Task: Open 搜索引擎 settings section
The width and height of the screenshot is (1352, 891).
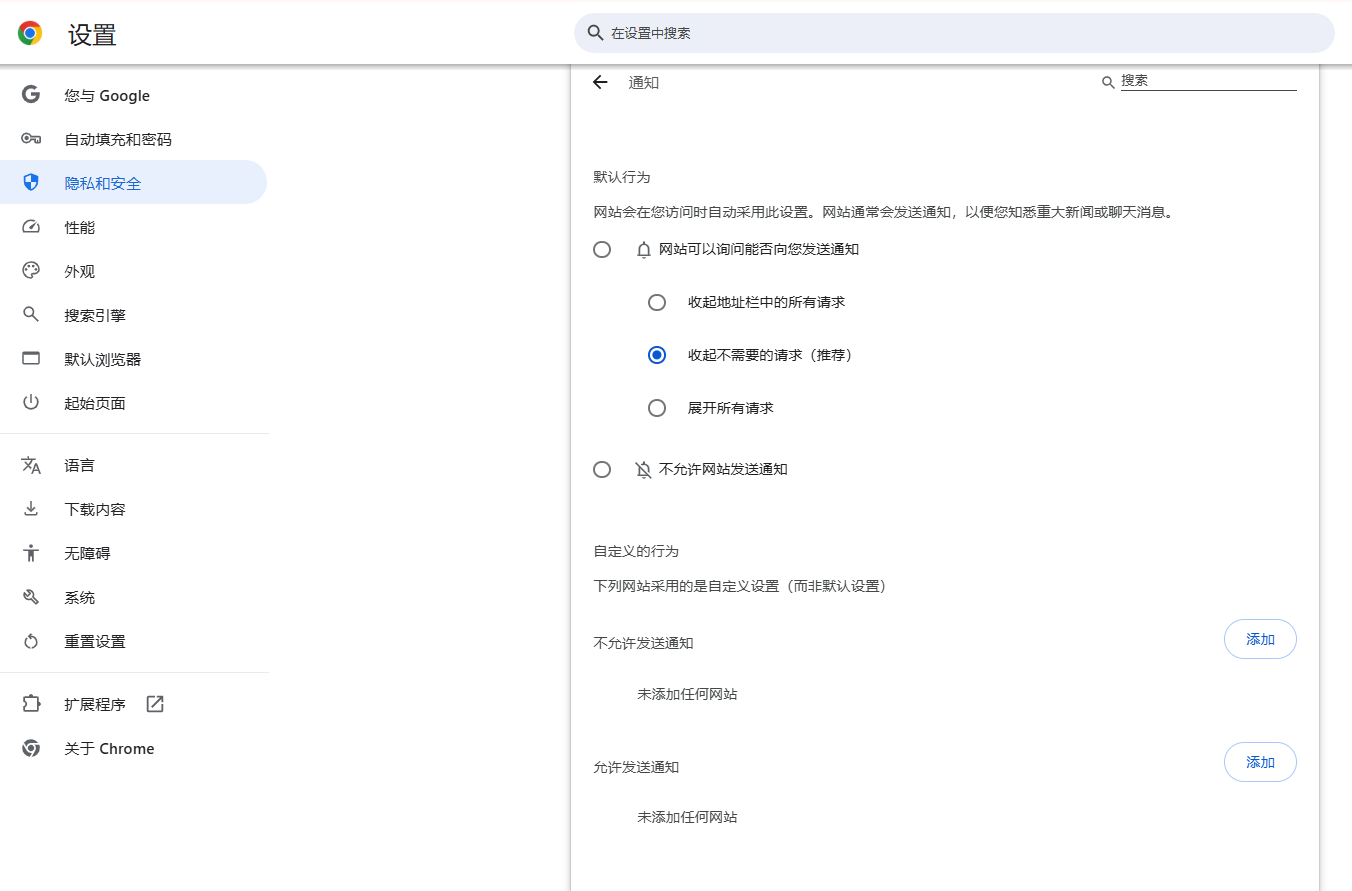Action: click(x=134, y=315)
